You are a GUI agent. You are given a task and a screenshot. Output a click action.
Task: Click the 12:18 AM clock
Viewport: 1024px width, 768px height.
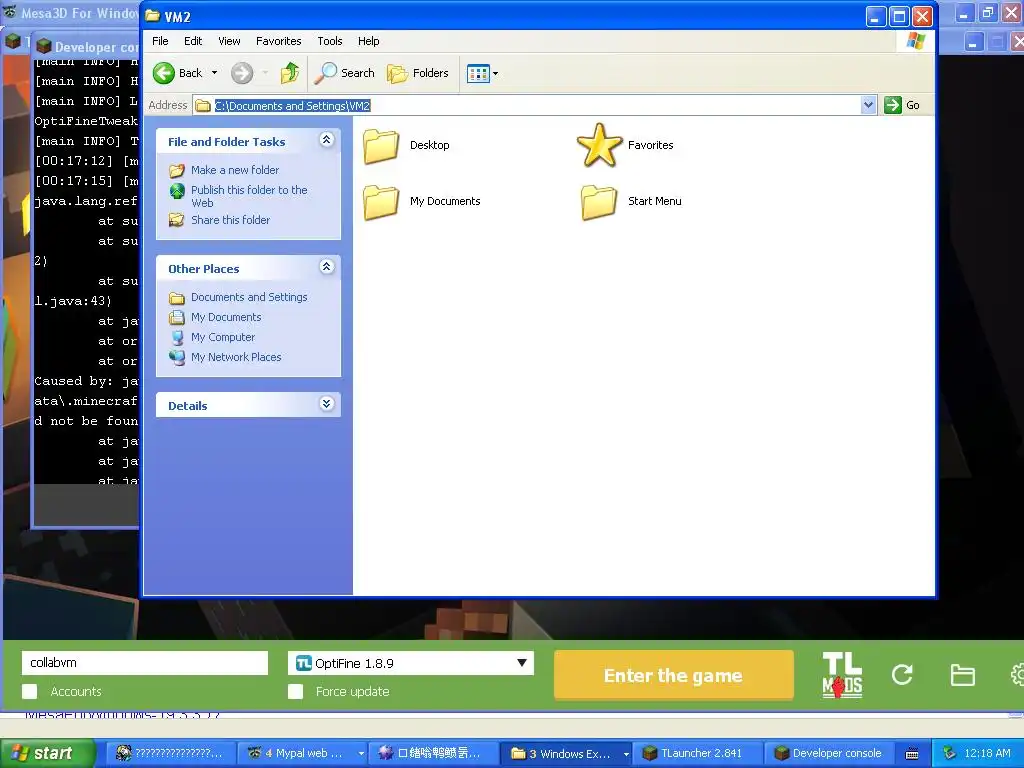987,754
